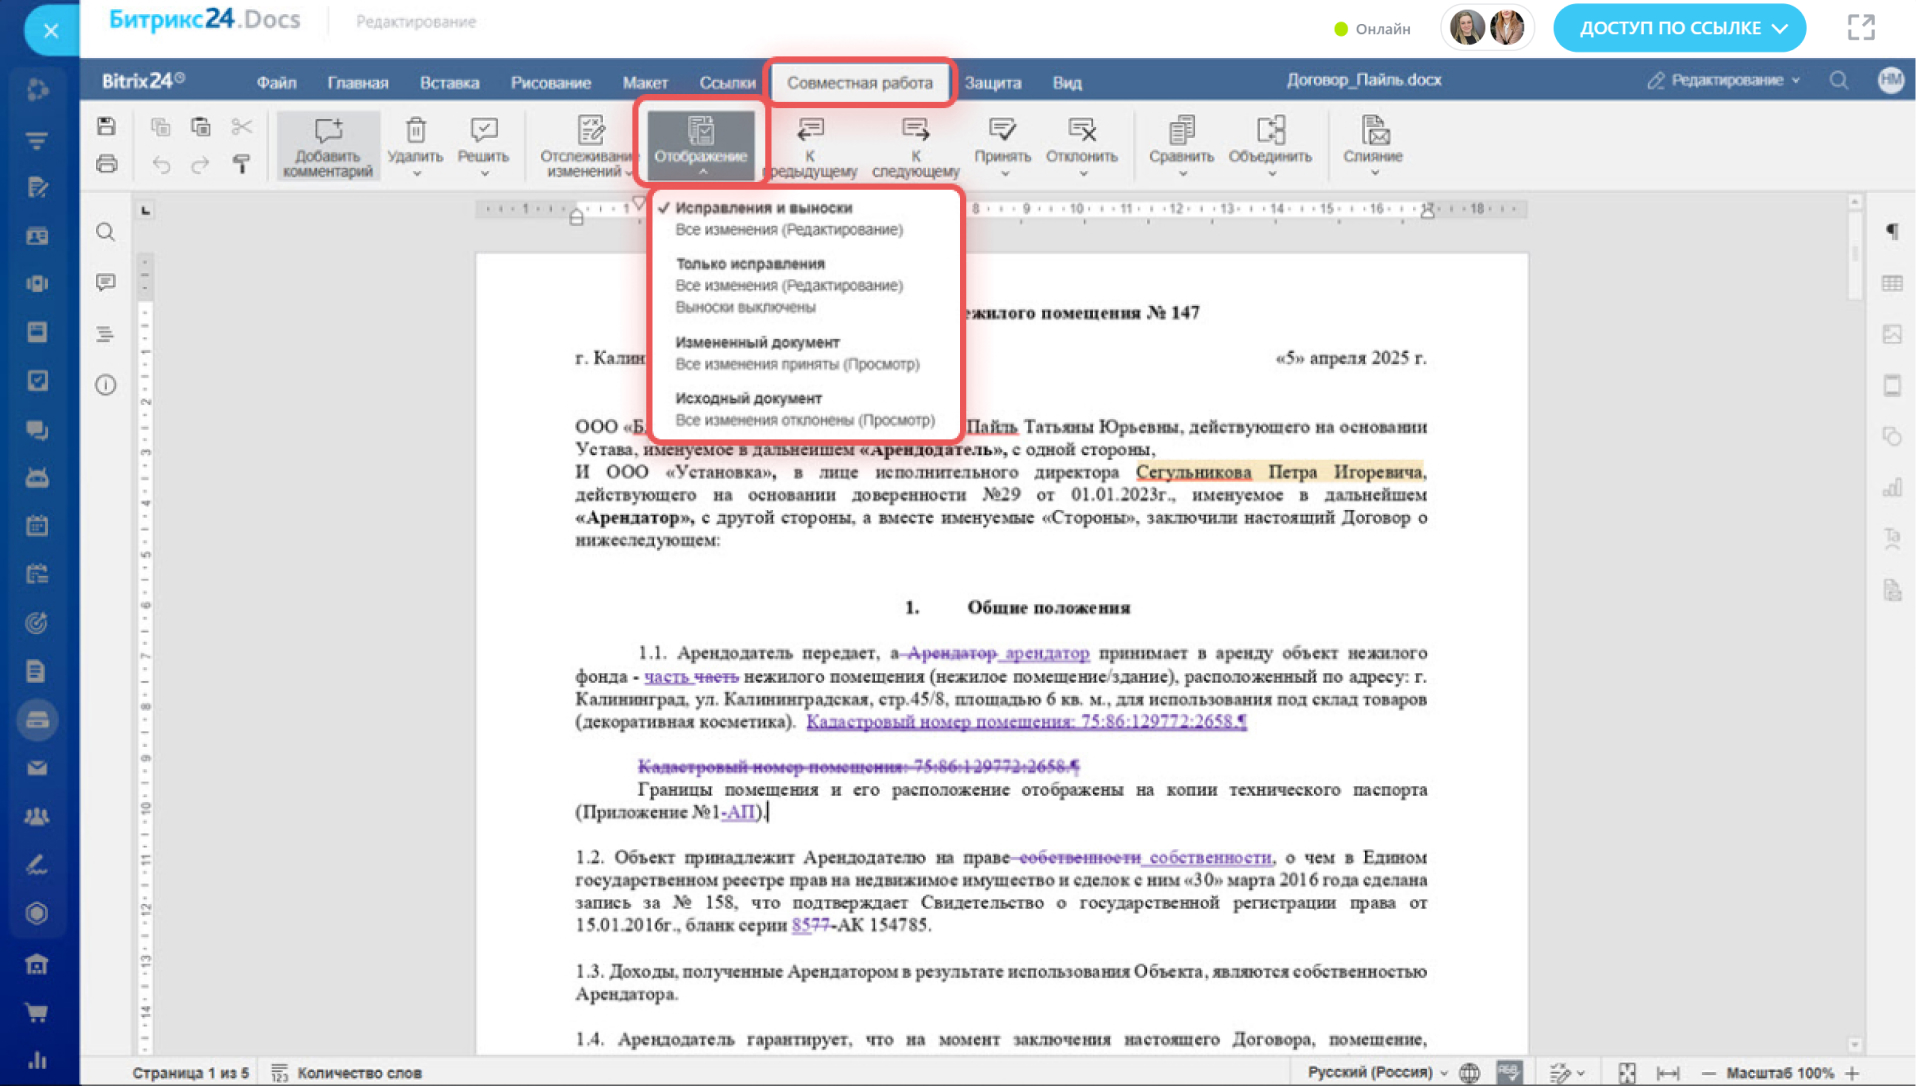This screenshot has width=1926, height=1086.
Task: Go to next change
Action: pyautogui.click(x=914, y=131)
